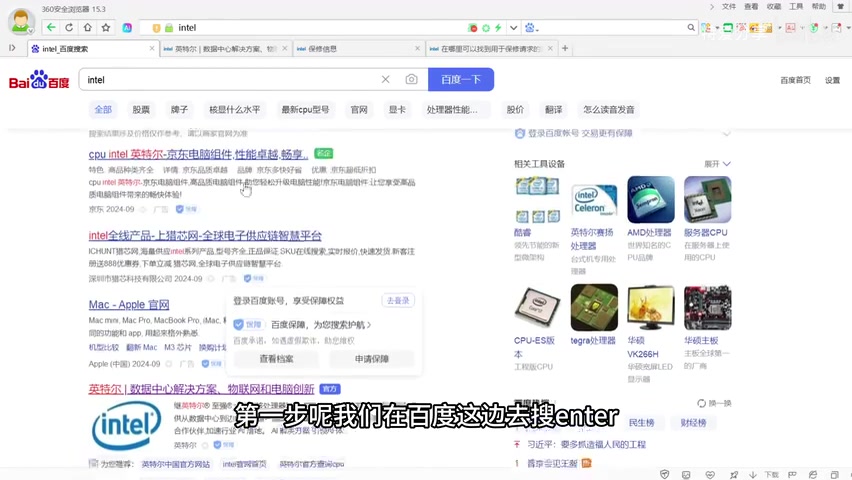Select the 官网 filter chip
Viewport: 852px width, 480px height.
tap(359, 109)
